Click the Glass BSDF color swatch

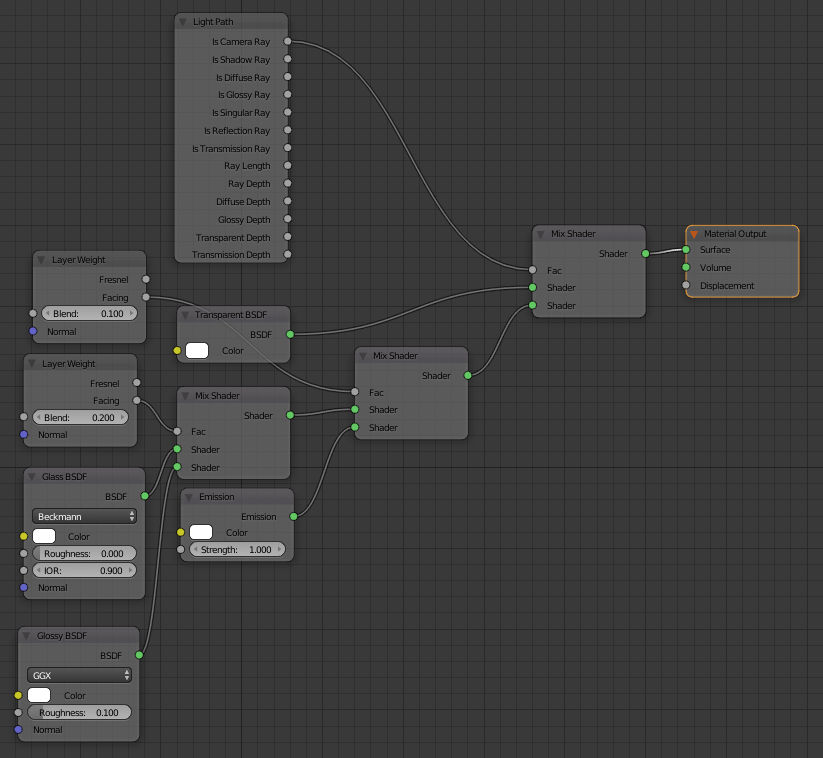click(44, 536)
